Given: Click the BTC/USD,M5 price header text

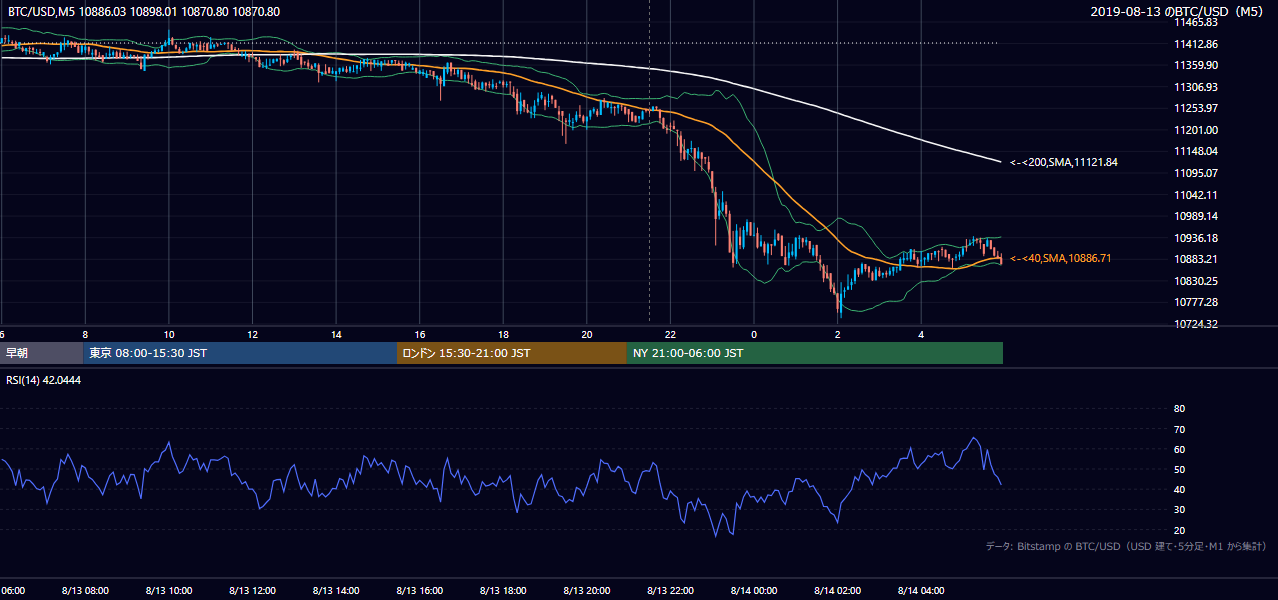Looking at the screenshot, I should coord(144,12).
